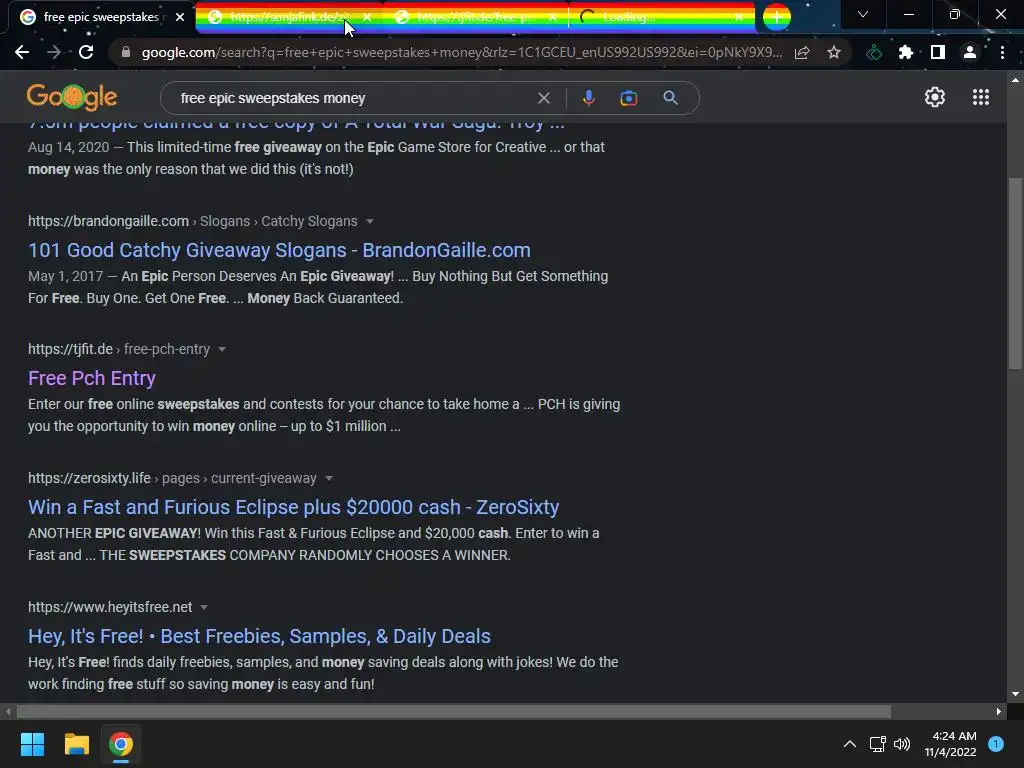Click the Google logo
Viewport: 1024px width, 768px height.
72,97
